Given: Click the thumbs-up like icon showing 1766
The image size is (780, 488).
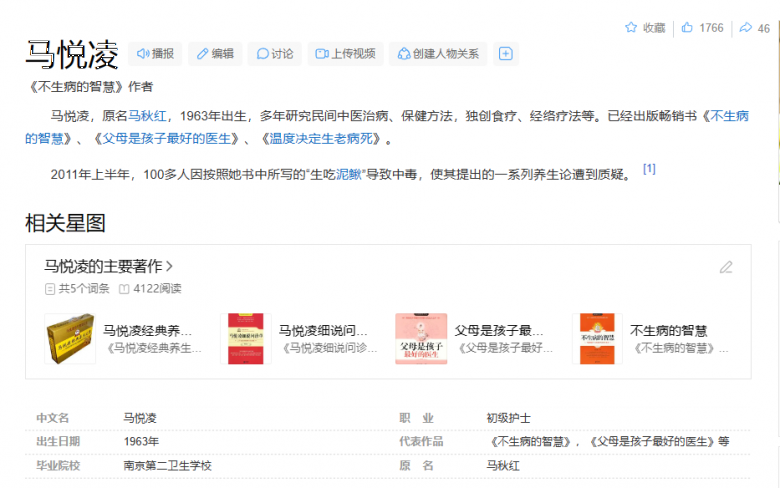Looking at the screenshot, I should click(687, 28).
